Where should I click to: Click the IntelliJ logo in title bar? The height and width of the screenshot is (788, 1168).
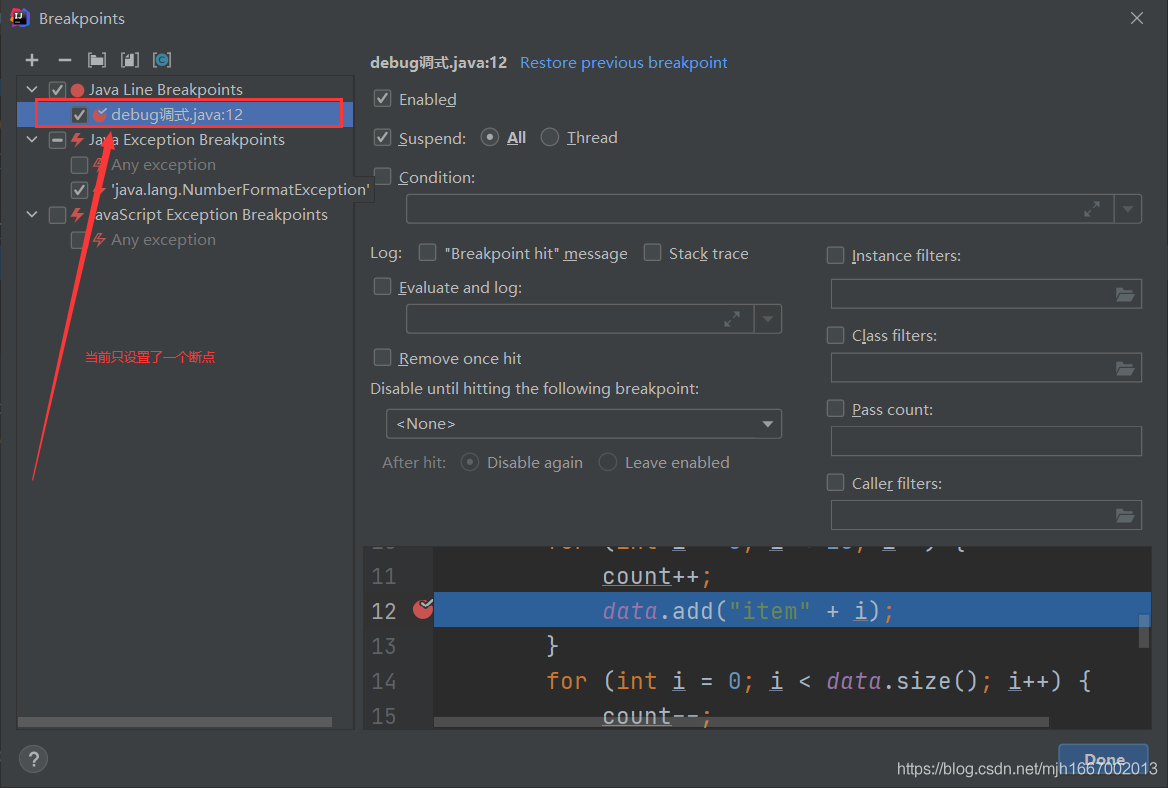pos(19,17)
